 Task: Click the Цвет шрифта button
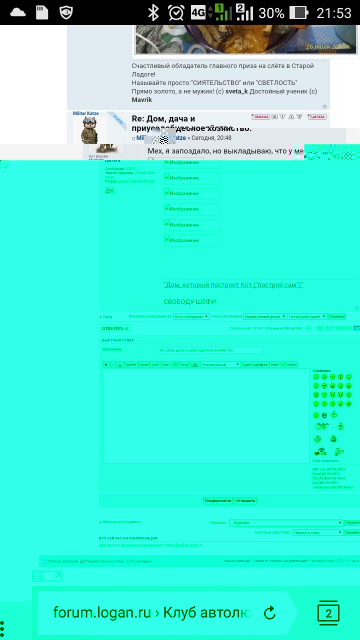coord(256,364)
